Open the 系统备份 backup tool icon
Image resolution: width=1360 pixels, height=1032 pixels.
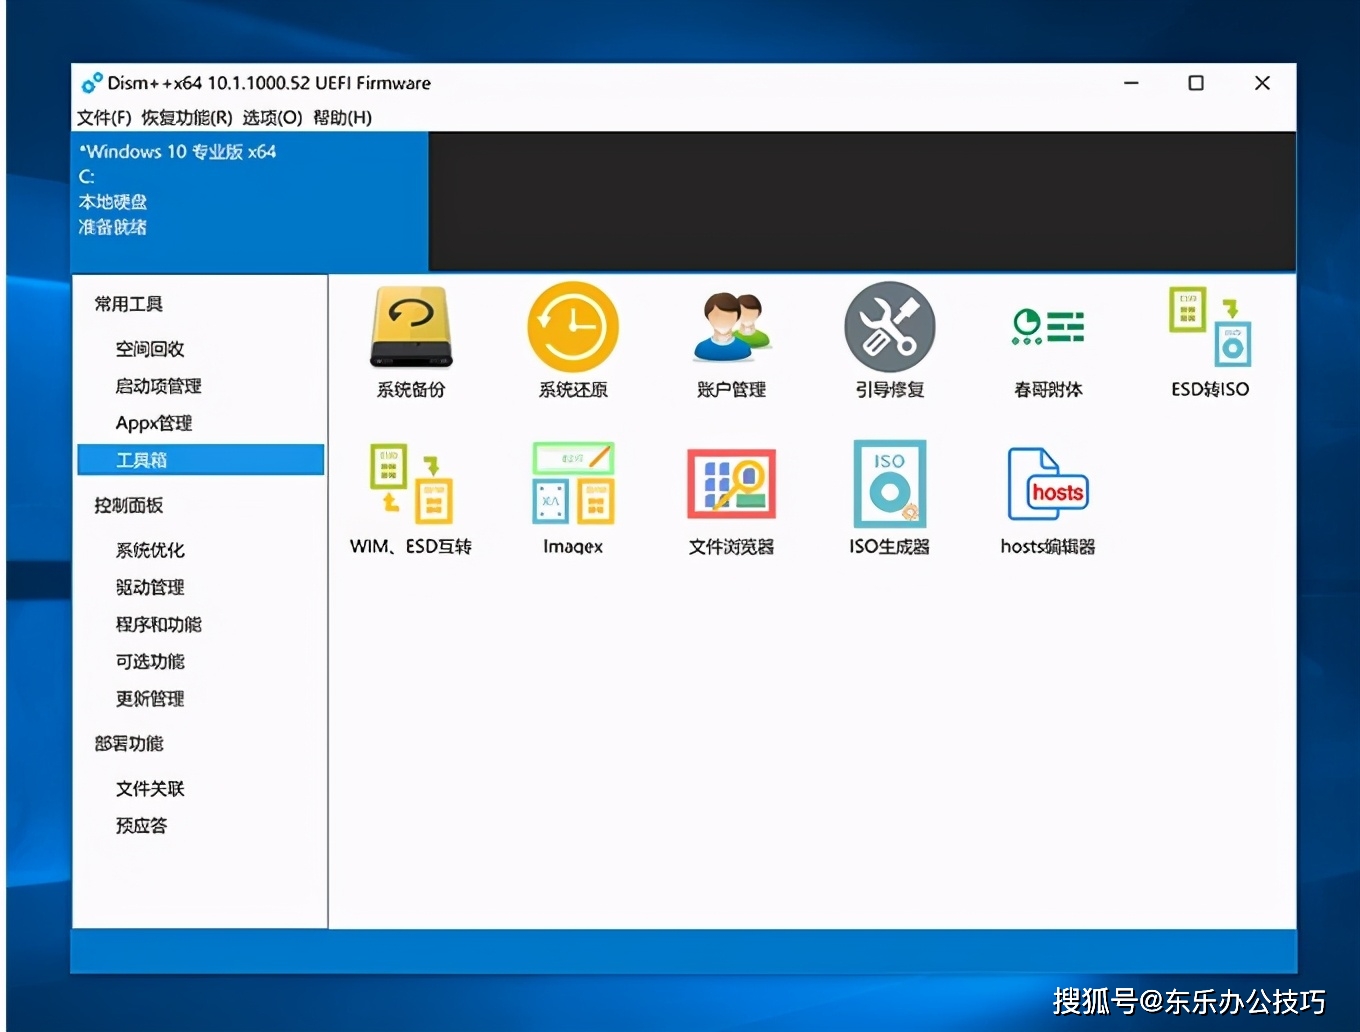pyautogui.click(x=411, y=327)
